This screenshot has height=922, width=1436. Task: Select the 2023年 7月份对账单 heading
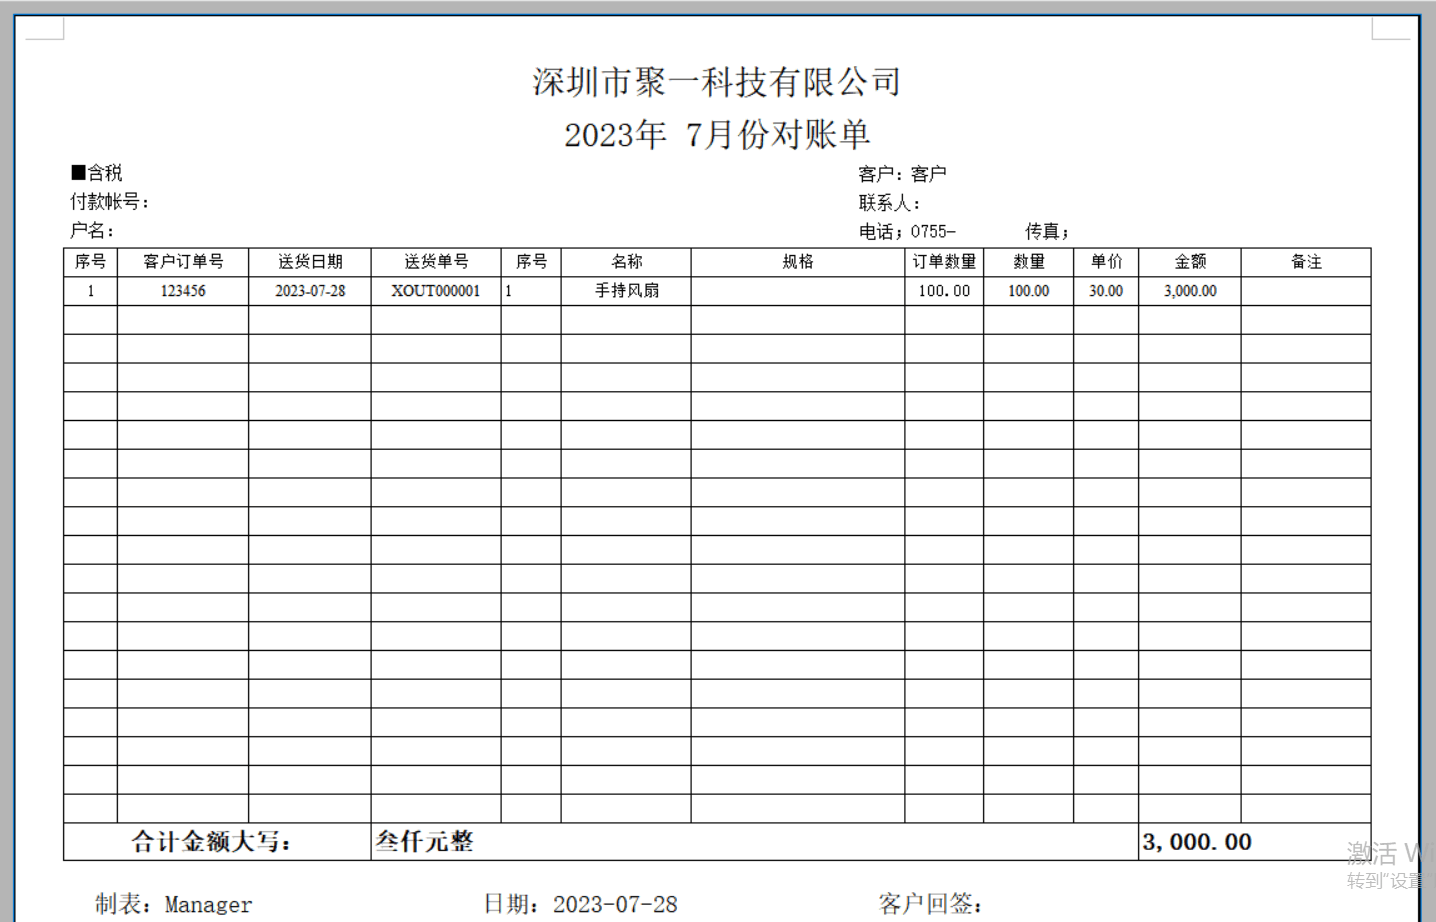pos(716,134)
